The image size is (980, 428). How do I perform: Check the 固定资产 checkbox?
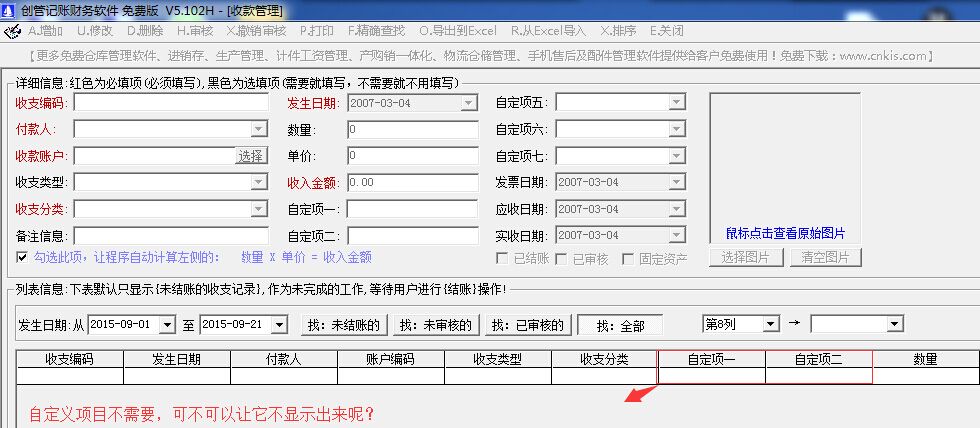click(628, 259)
